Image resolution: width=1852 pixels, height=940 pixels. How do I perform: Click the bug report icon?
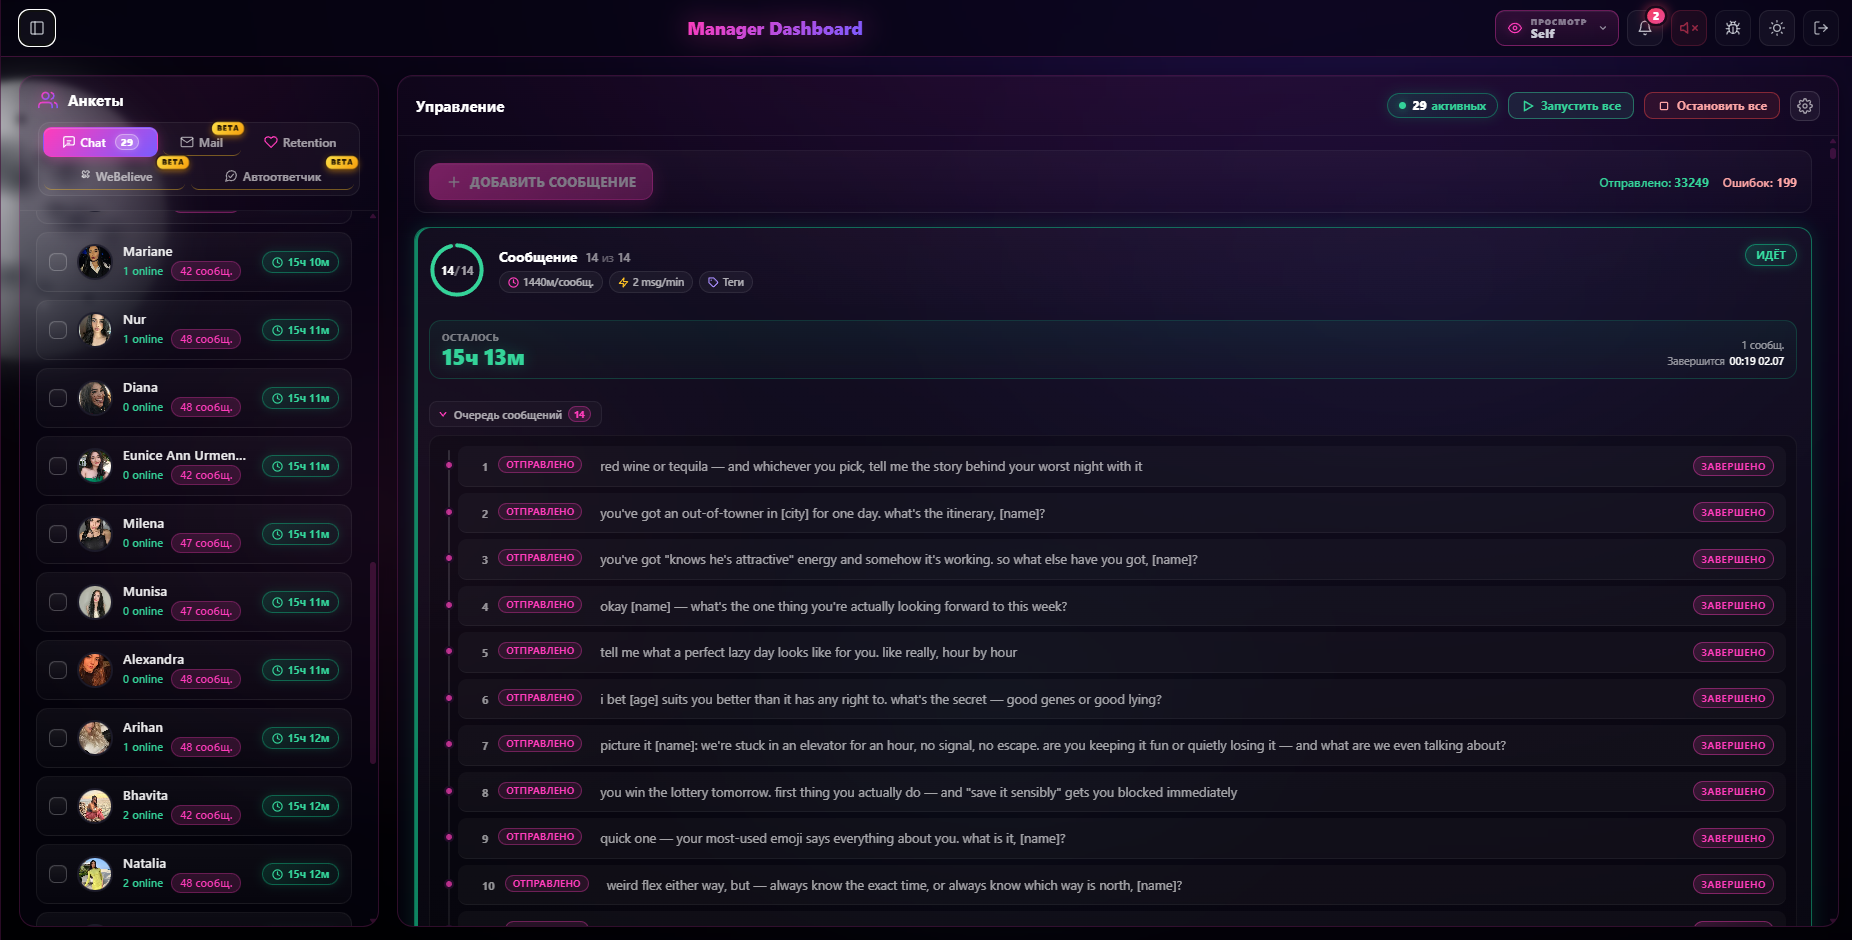(1733, 28)
